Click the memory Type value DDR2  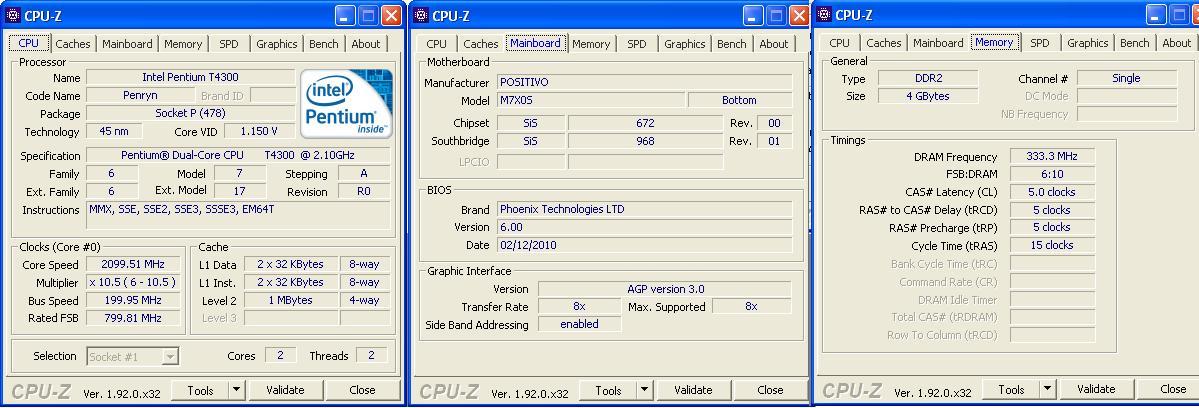coord(928,78)
